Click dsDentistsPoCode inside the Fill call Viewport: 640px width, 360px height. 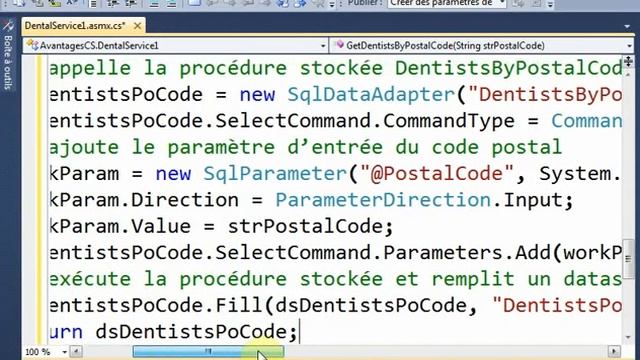(x=371, y=305)
